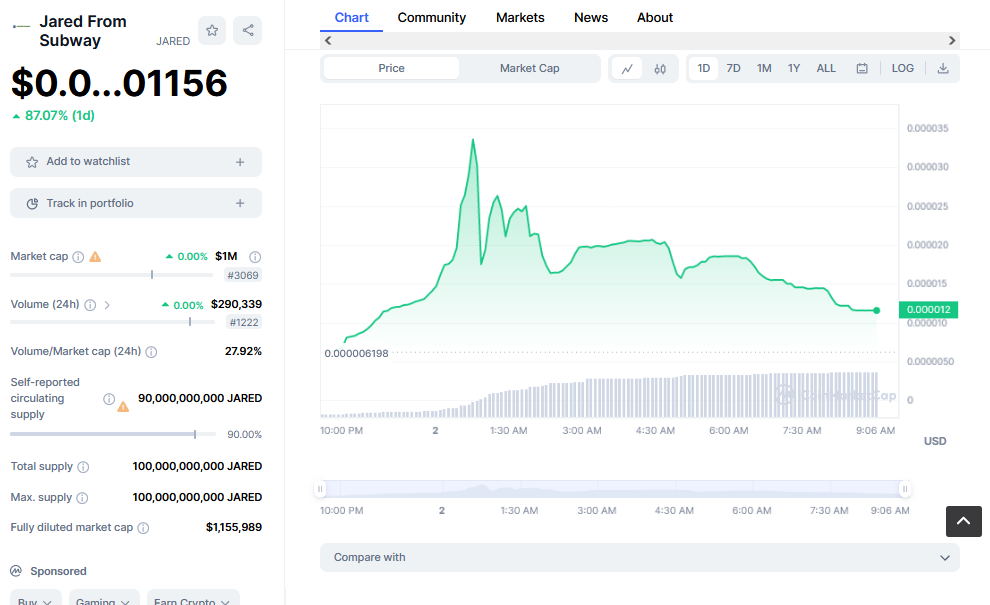Click the chart's current price endpoint dot
This screenshot has height=605, width=990.
[876, 310]
